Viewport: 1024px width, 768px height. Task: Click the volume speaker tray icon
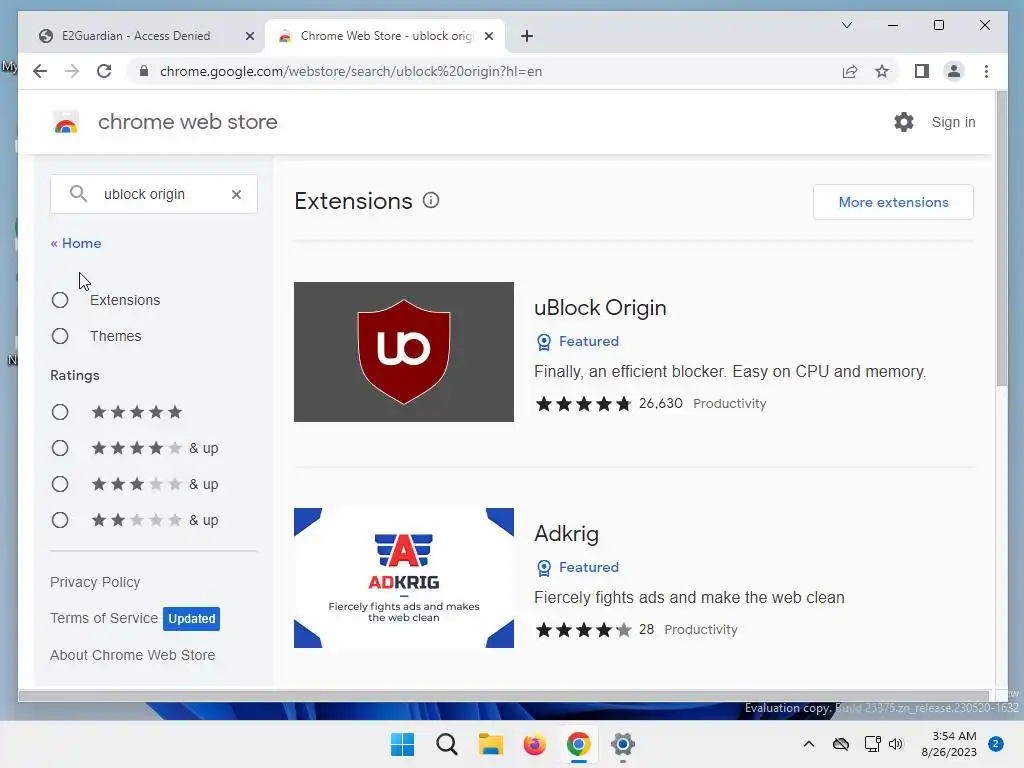[896, 744]
